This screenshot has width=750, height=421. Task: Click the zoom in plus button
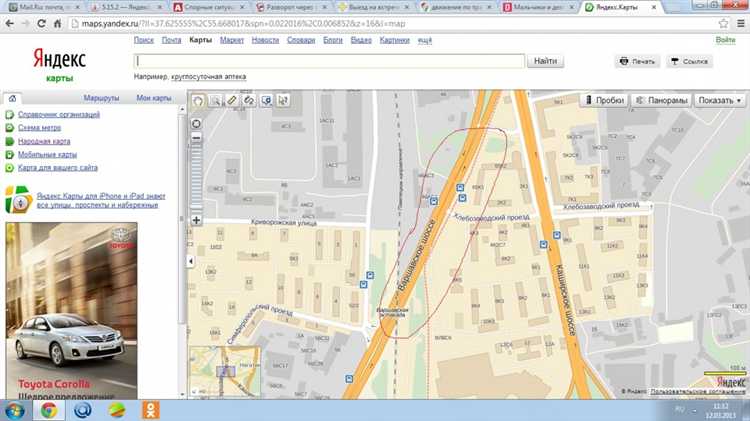(x=196, y=220)
